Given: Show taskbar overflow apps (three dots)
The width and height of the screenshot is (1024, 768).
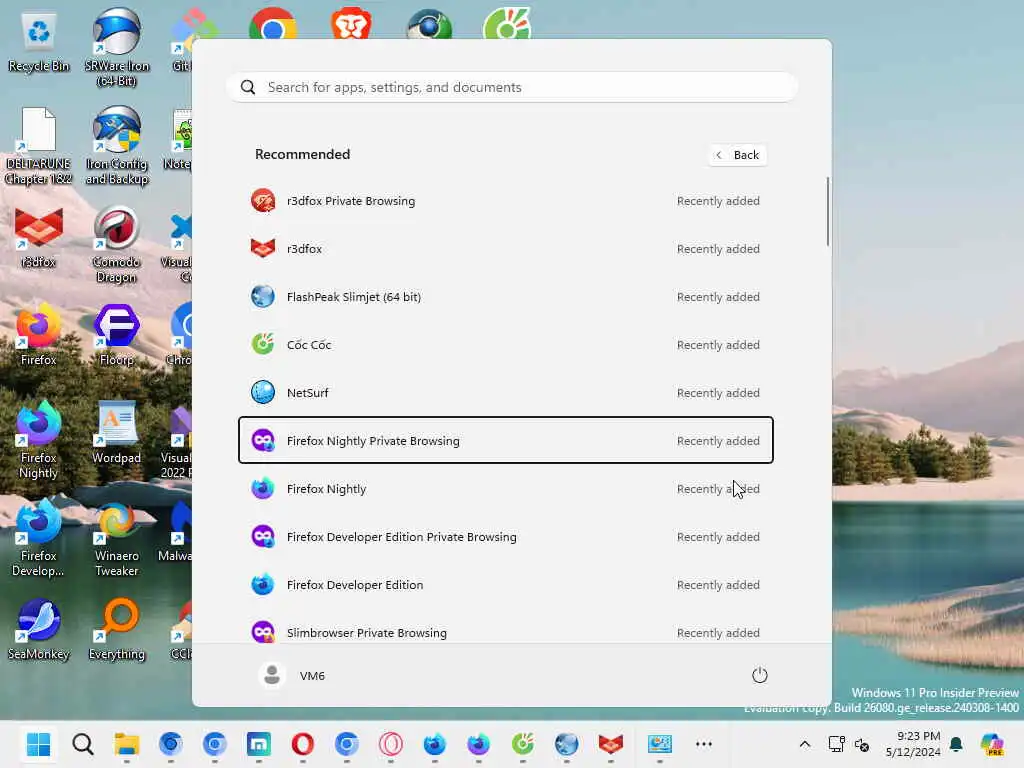Looking at the screenshot, I should [x=703, y=744].
